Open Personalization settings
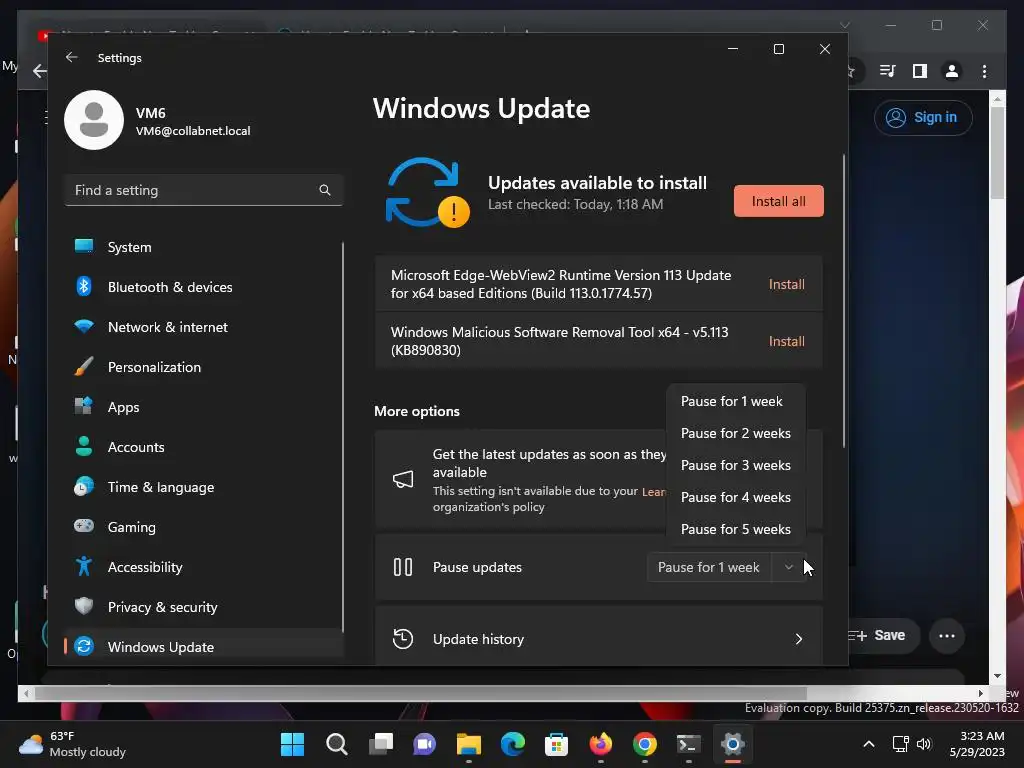The width and height of the screenshot is (1024, 768). (203, 367)
